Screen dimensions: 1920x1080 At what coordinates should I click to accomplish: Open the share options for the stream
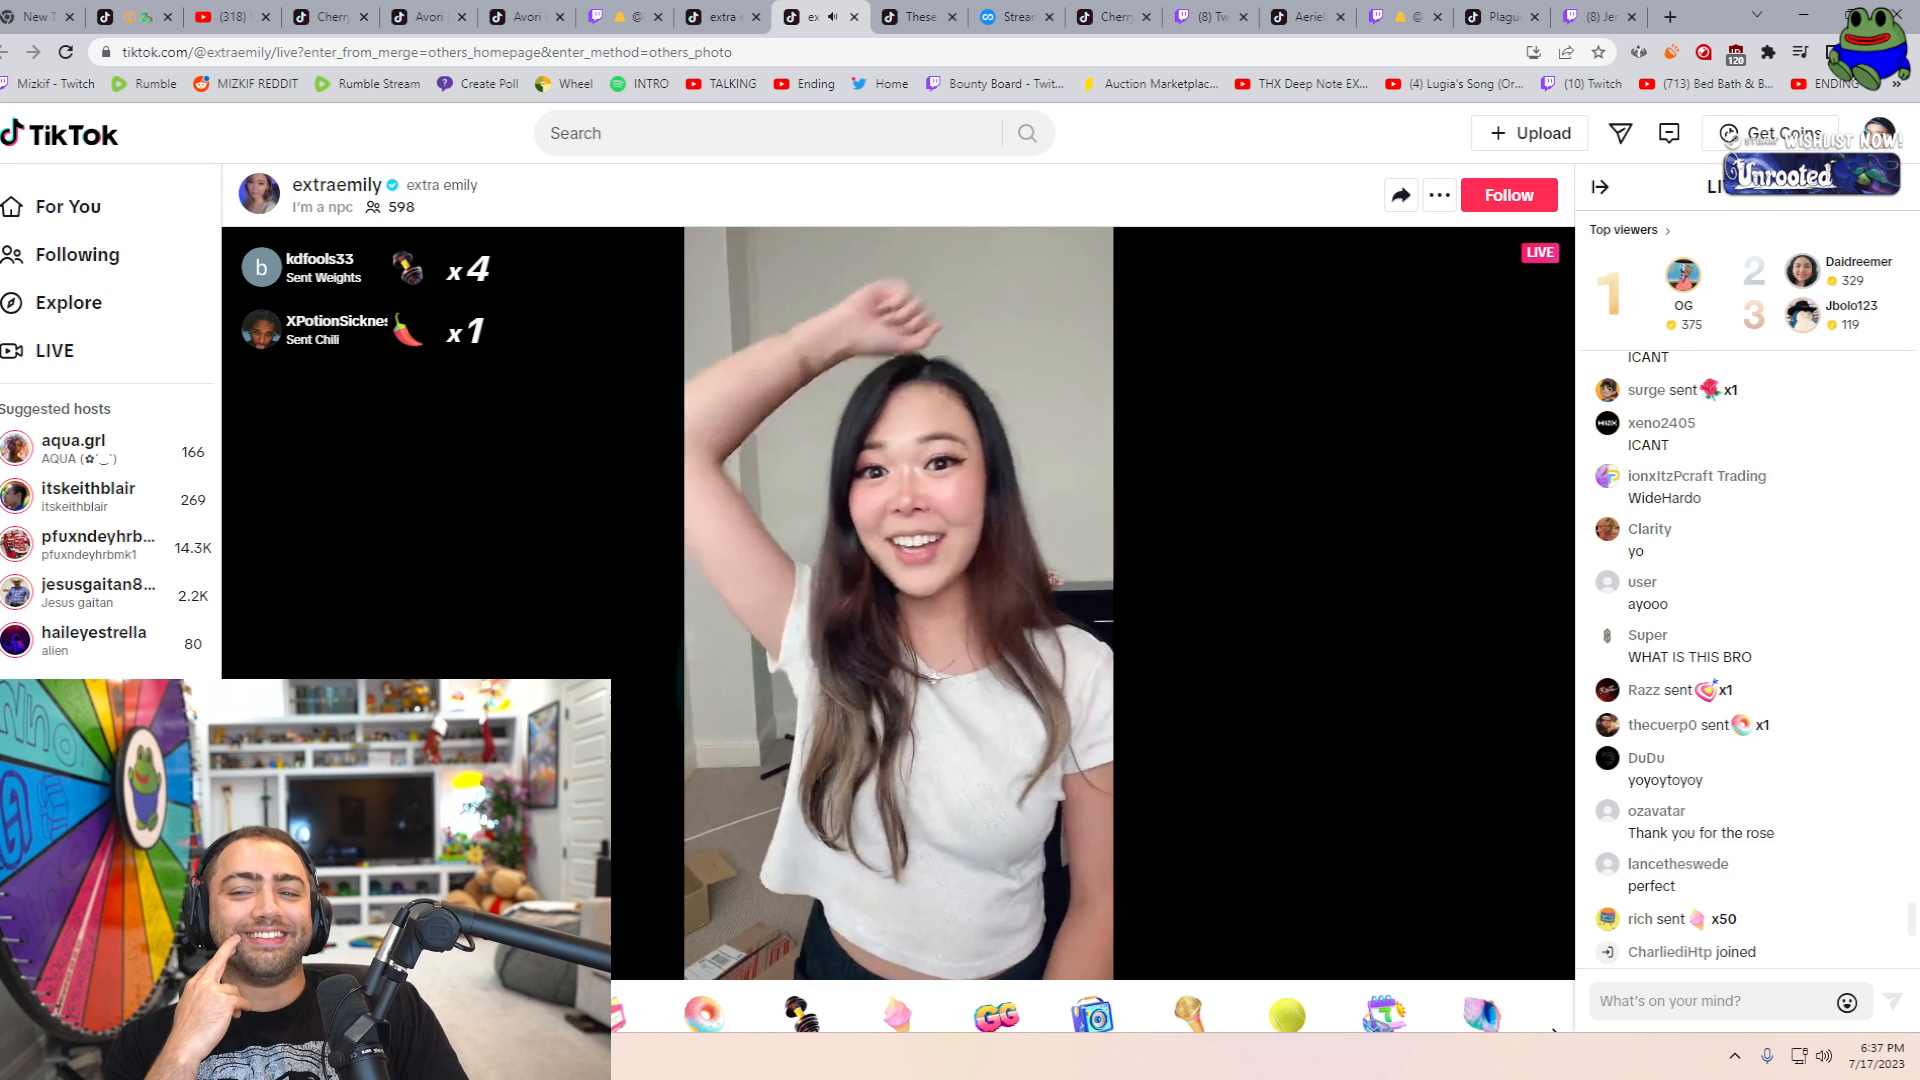(1400, 195)
